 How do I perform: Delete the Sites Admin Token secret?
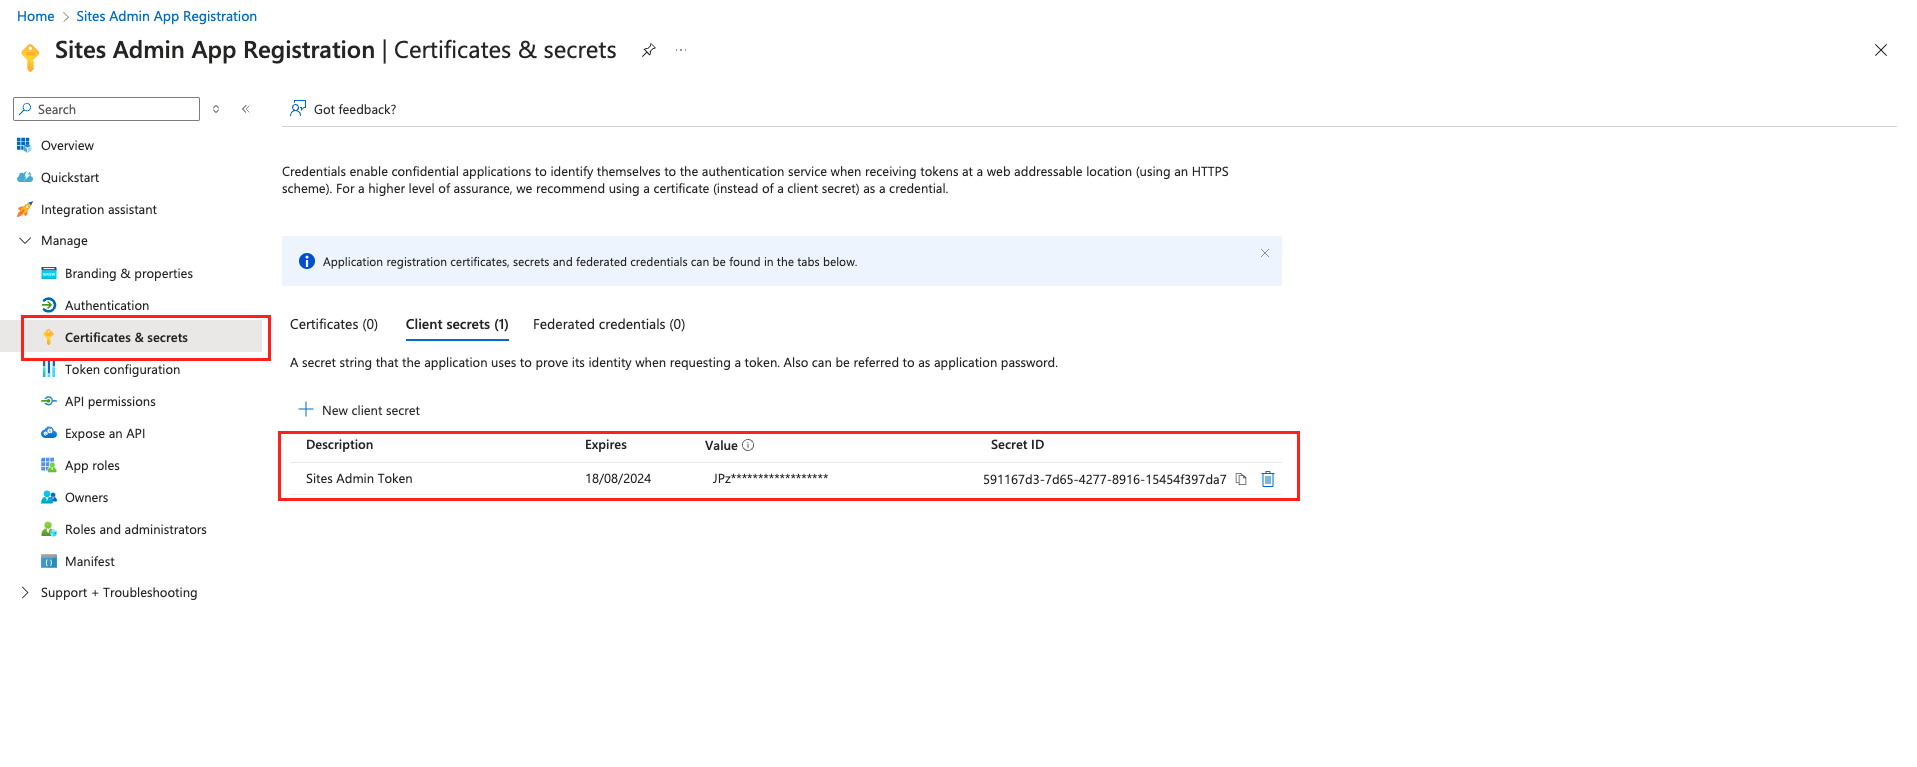1268,479
